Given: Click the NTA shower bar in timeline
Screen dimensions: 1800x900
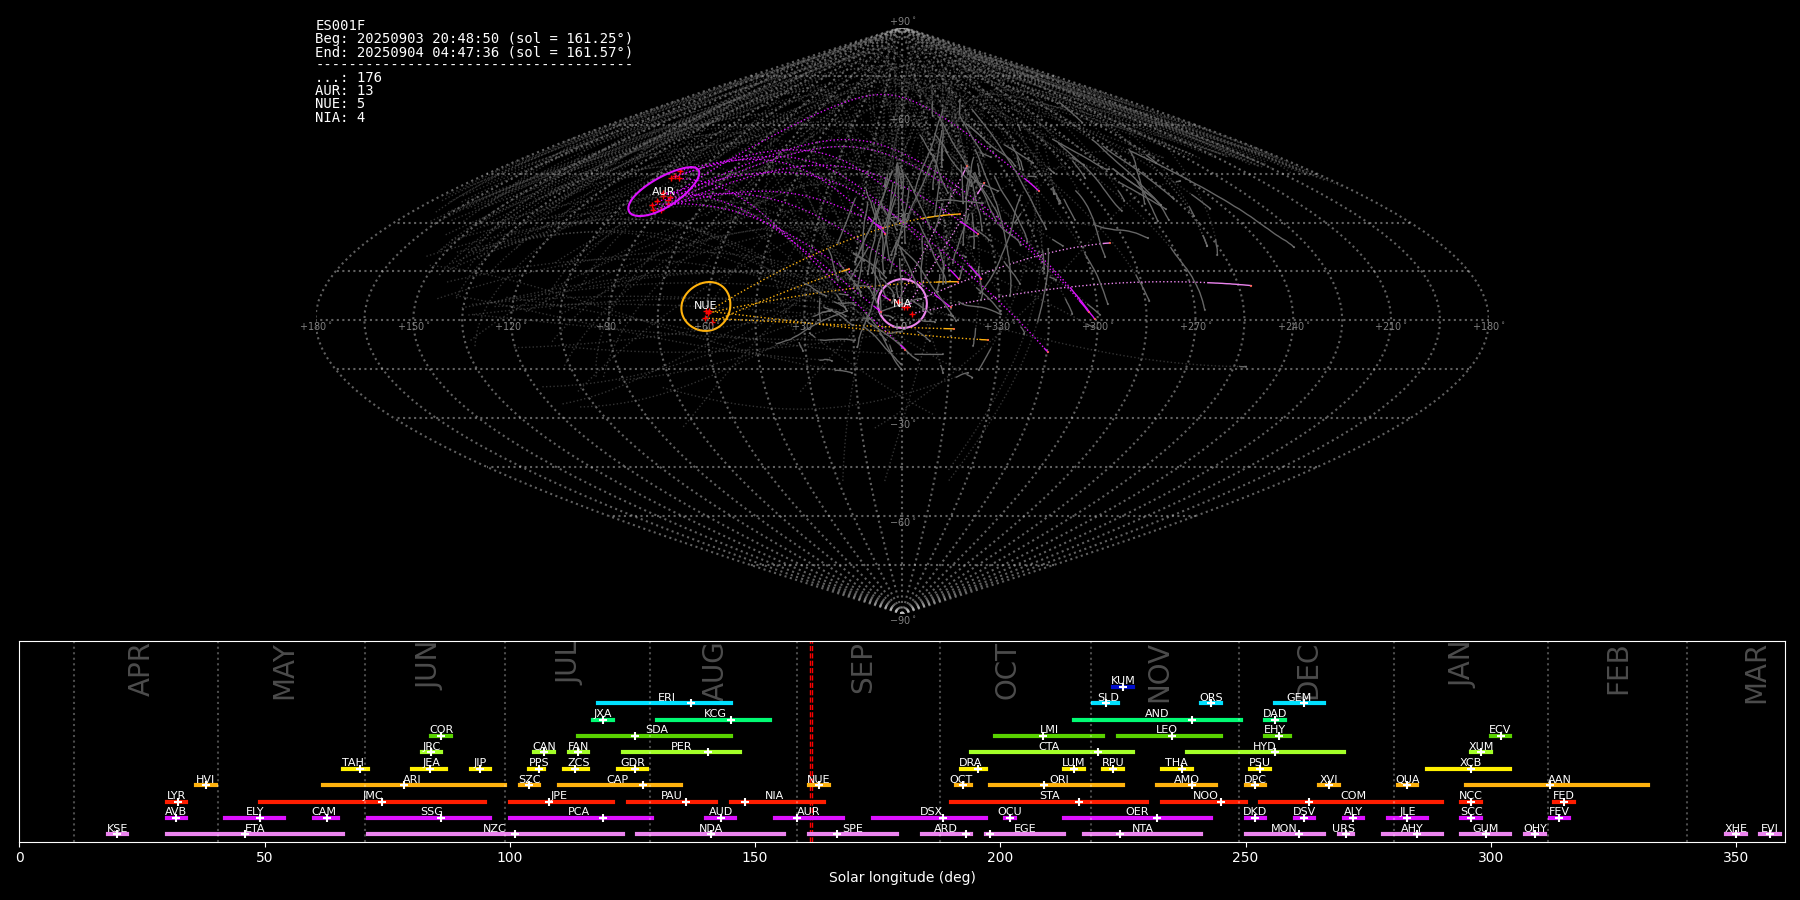Looking at the screenshot, I should pos(1142,834).
